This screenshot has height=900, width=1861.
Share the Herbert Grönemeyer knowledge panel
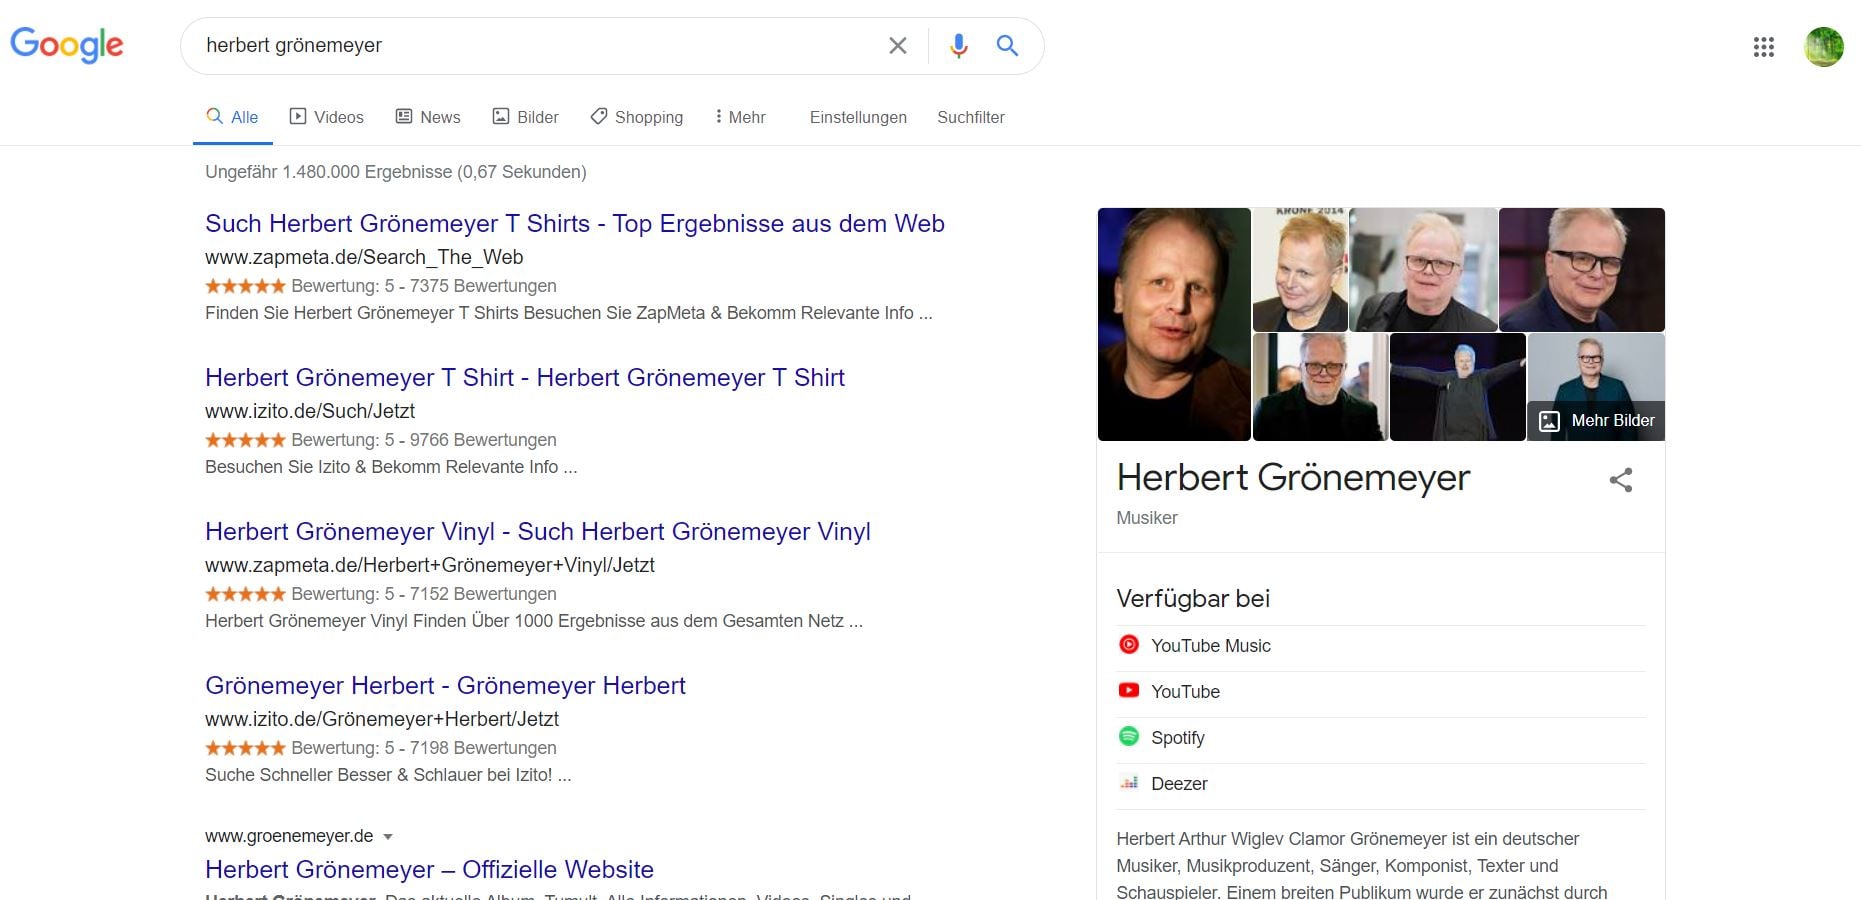(1621, 480)
